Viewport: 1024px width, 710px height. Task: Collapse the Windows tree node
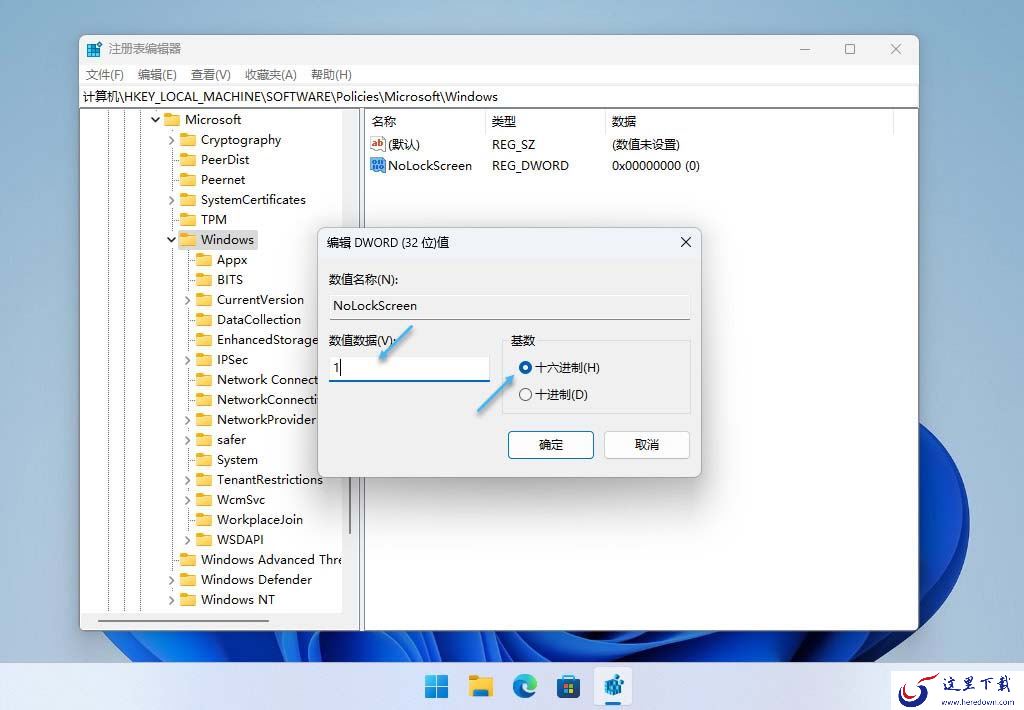(x=171, y=240)
